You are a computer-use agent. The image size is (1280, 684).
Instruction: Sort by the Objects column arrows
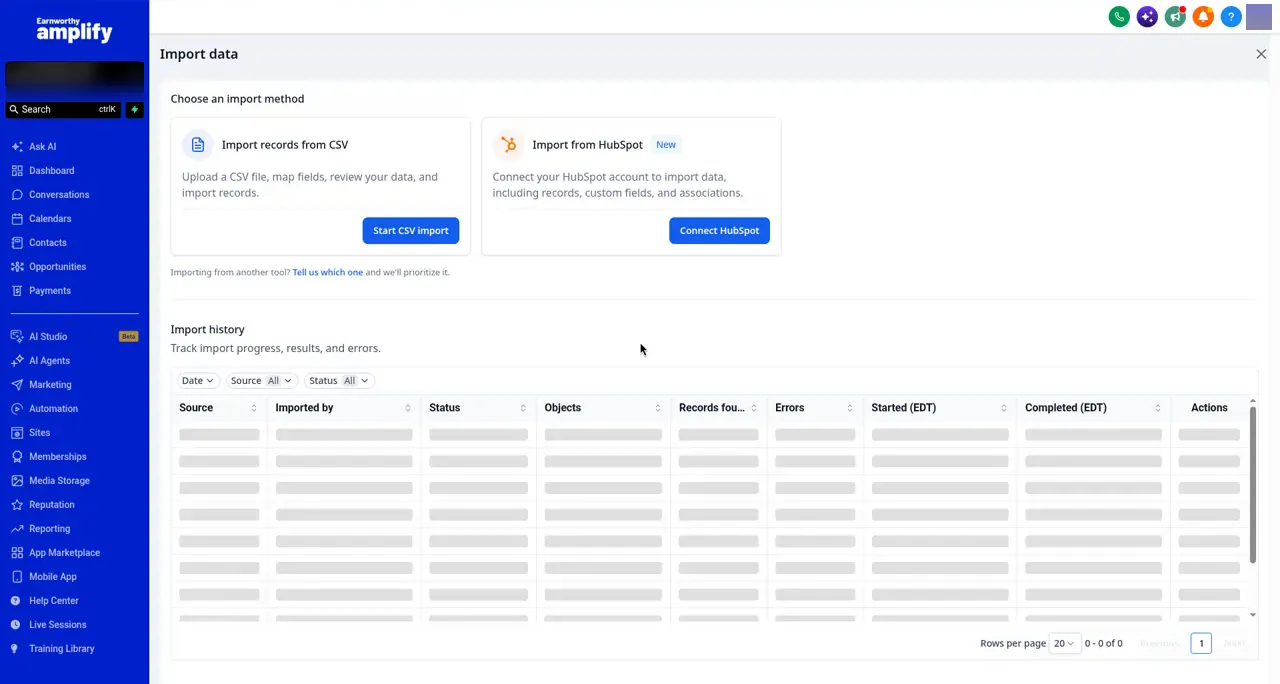(657, 408)
